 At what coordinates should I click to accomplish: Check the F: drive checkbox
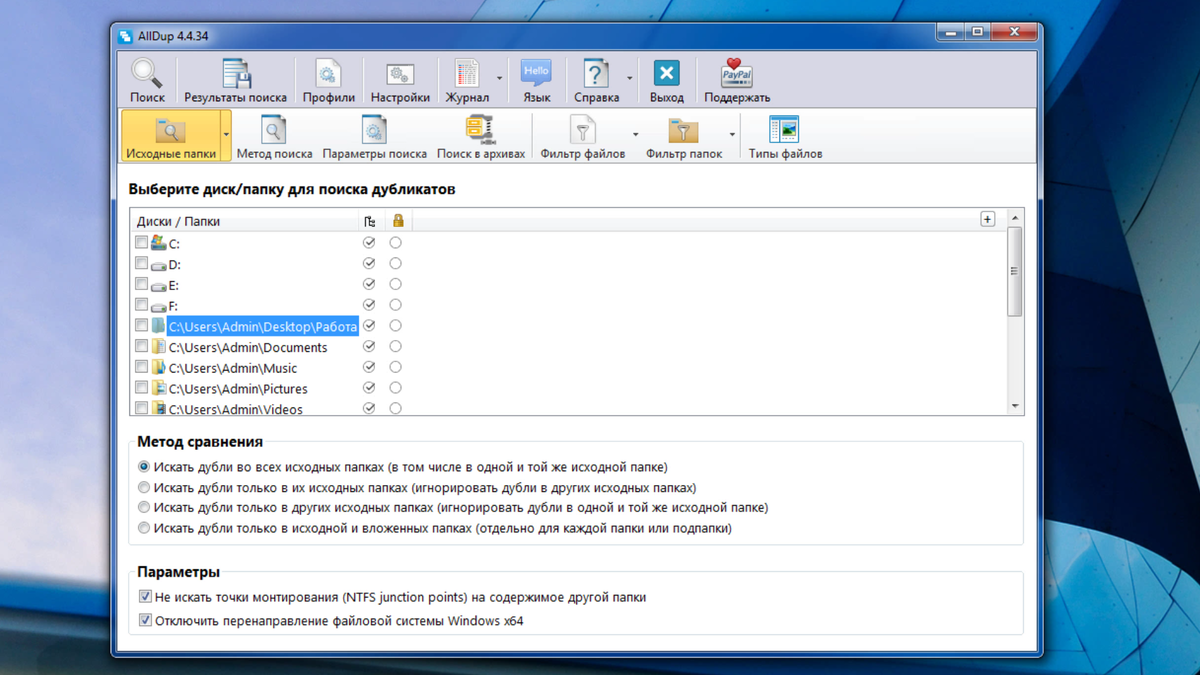pos(141,305)
